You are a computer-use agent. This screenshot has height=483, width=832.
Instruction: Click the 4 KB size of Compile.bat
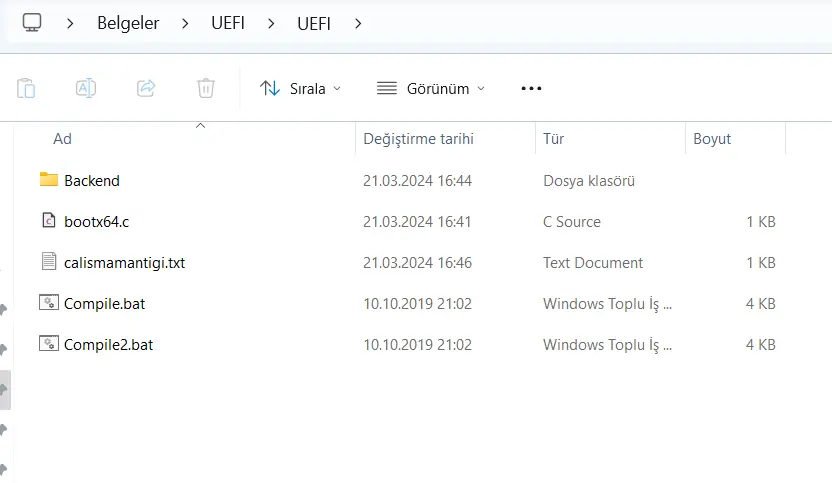[761, 304]
